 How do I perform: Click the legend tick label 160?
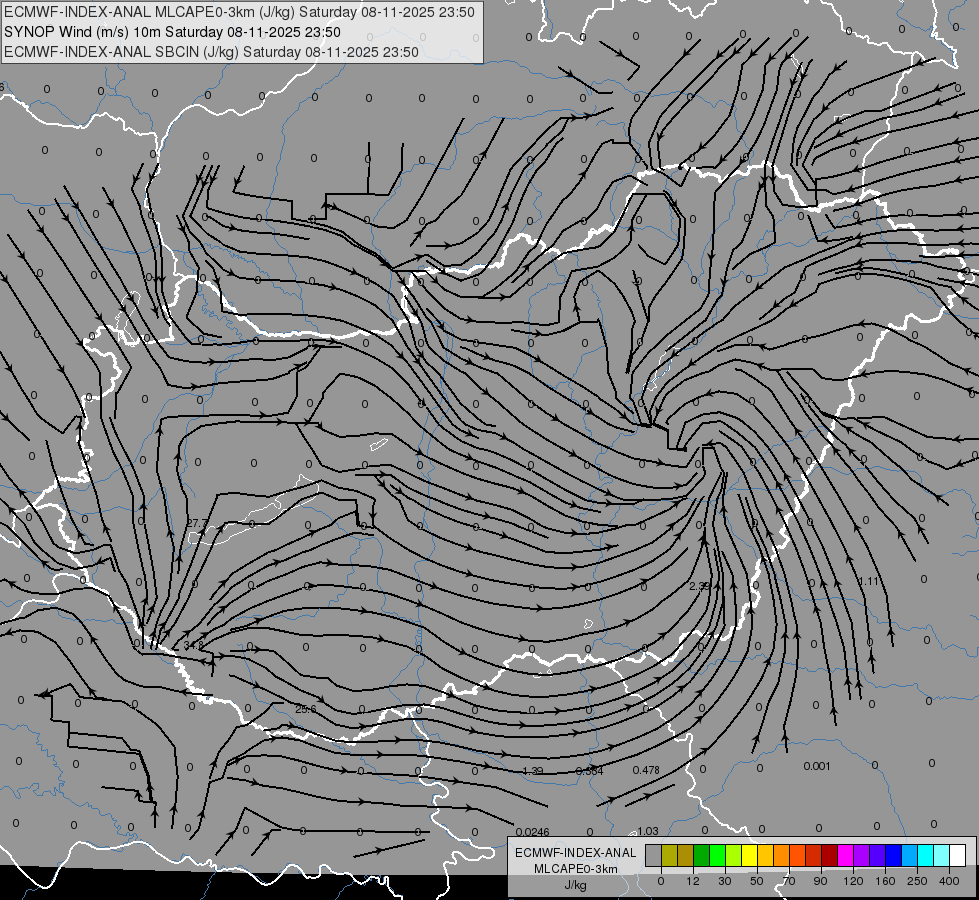(885, 881)
